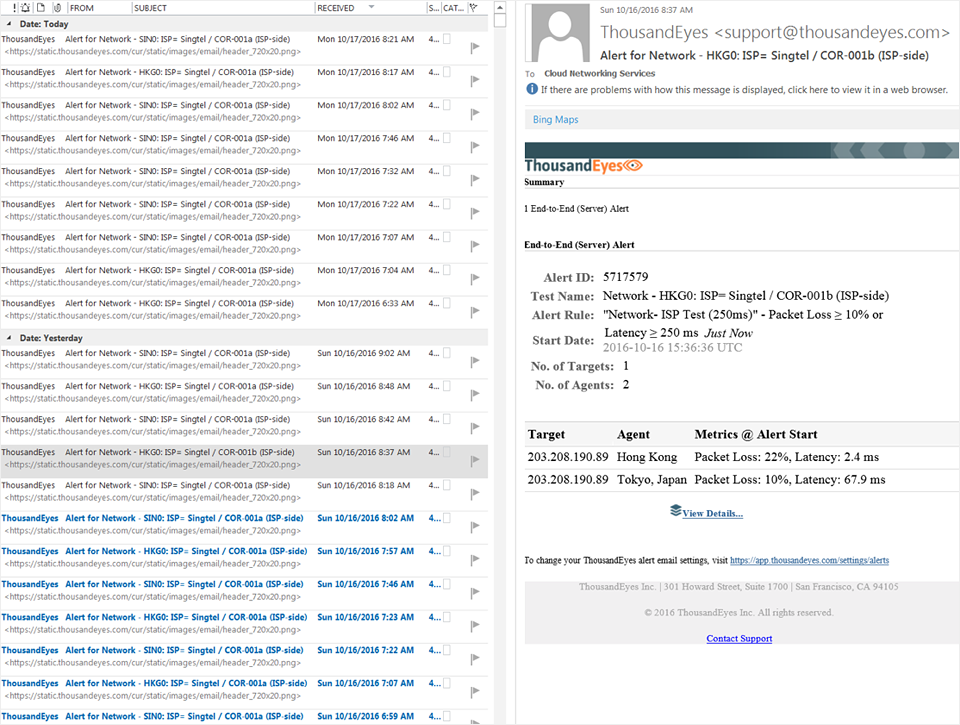The image size is (960, 725).
Task: Click the Contact Support link
Action: [x=739, y=638]
